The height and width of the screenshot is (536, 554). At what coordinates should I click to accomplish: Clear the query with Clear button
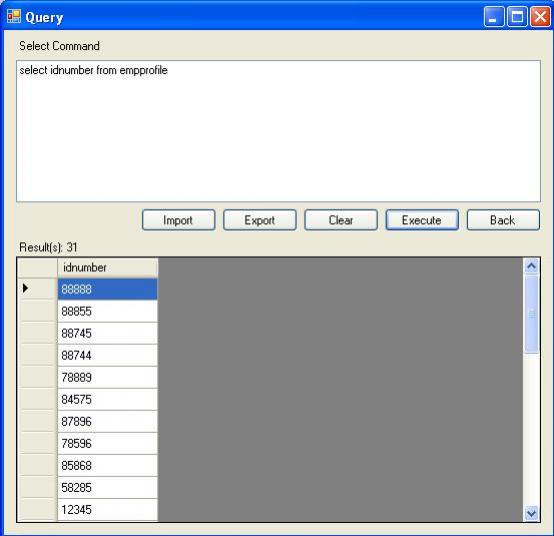(341, 220)
